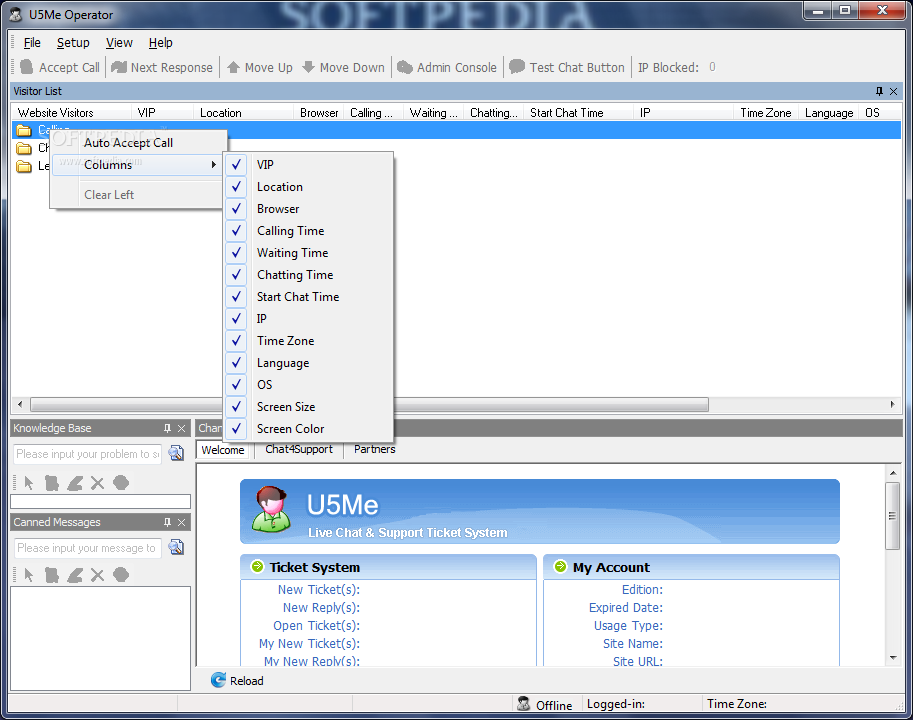Click the Knowledge Base problem input field
The height and width of the screenshot is (720, 913).
point(87,454)
